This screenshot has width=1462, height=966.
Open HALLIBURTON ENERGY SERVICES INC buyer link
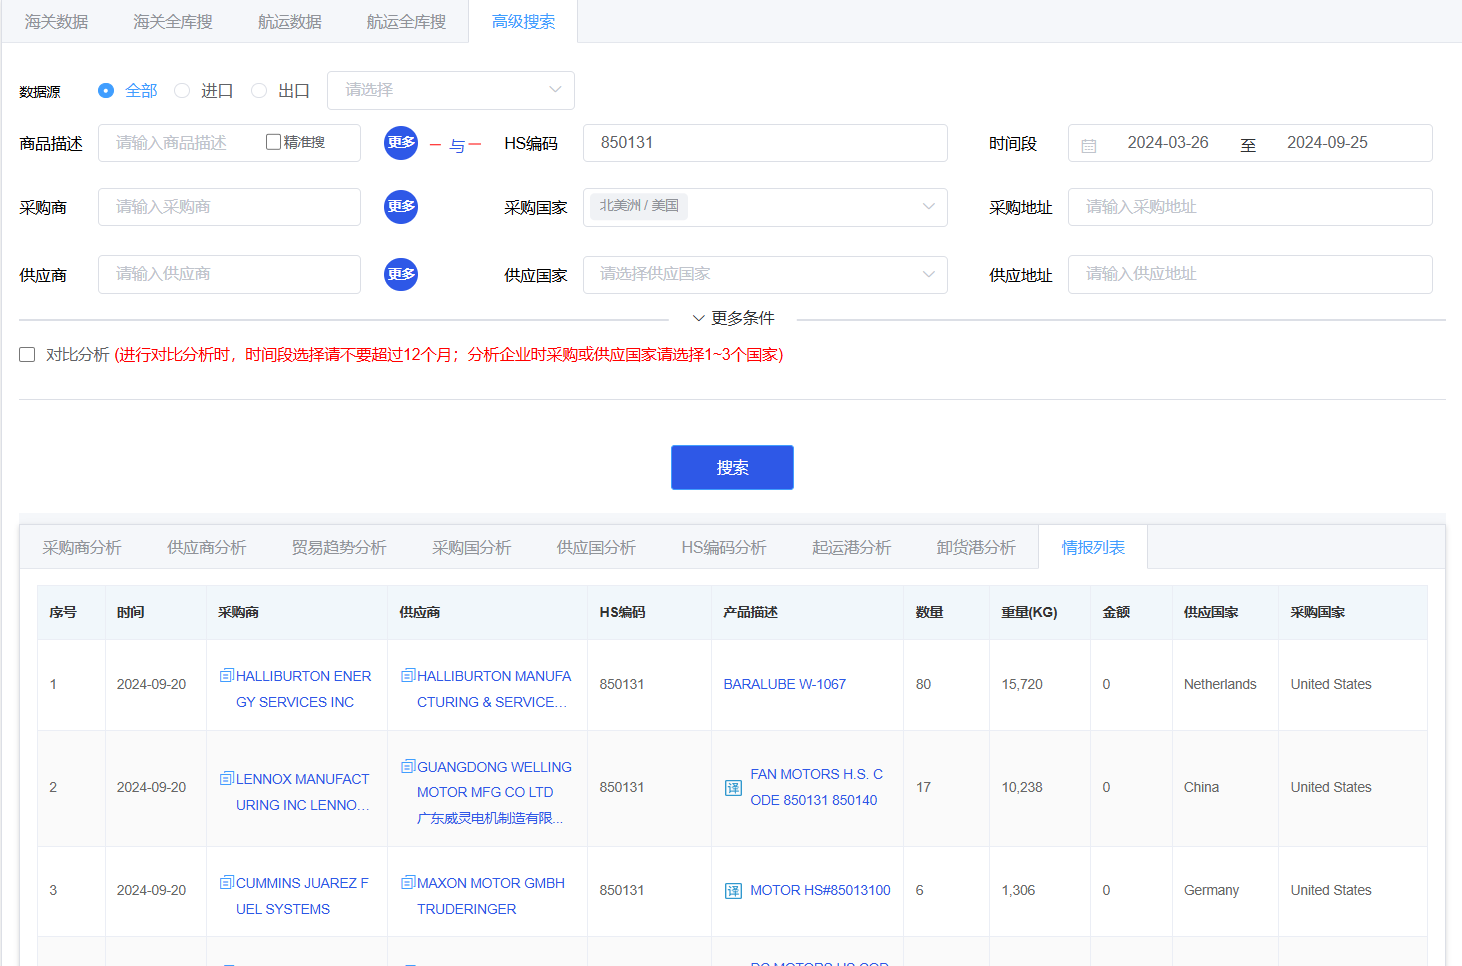[303, 689]
